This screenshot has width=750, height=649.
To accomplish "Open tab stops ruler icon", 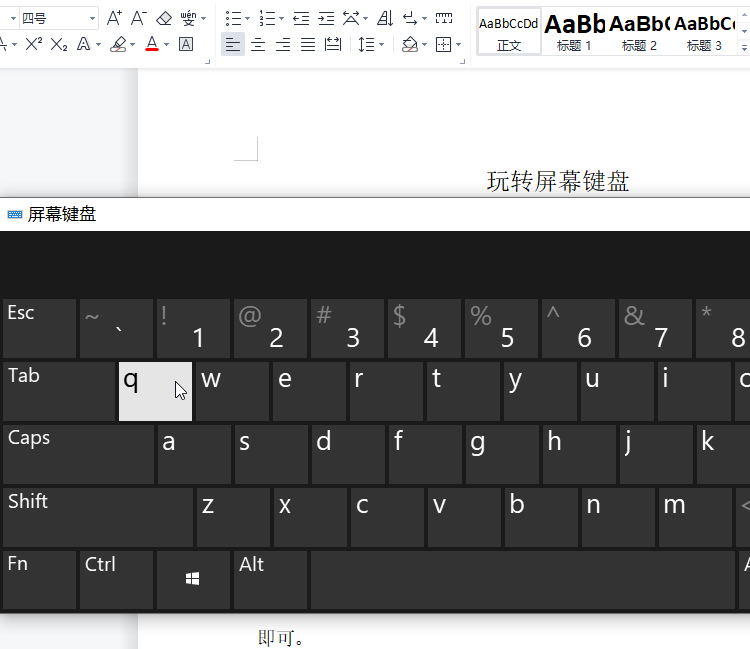I will (x=444, y=18).
